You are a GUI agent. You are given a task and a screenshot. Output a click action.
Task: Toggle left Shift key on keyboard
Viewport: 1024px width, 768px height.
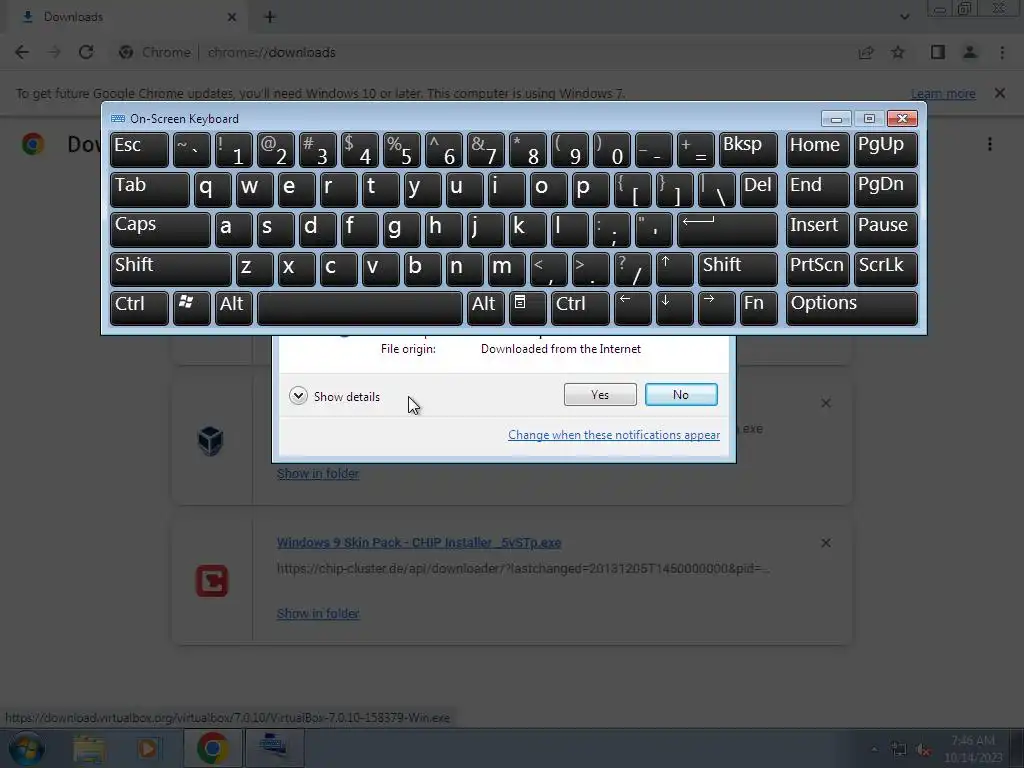[170, 269]
